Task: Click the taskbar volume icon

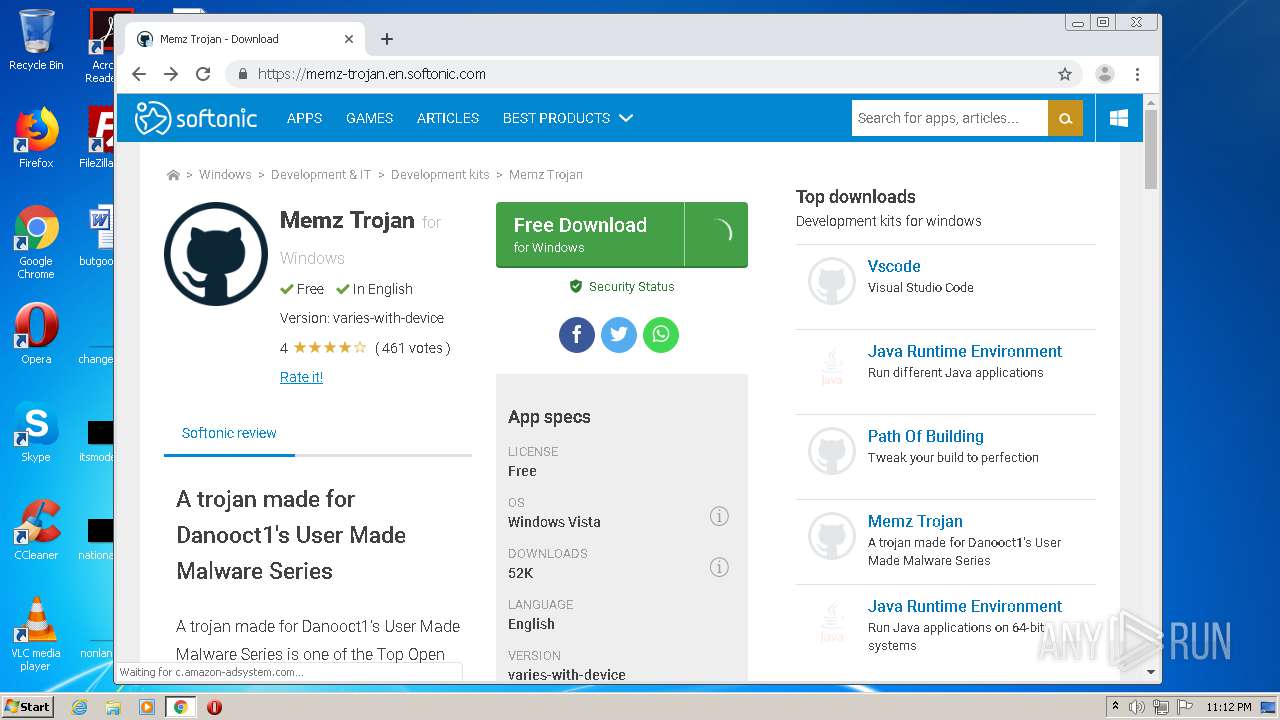Action: pyautogui.click(x=1137, y=707)
